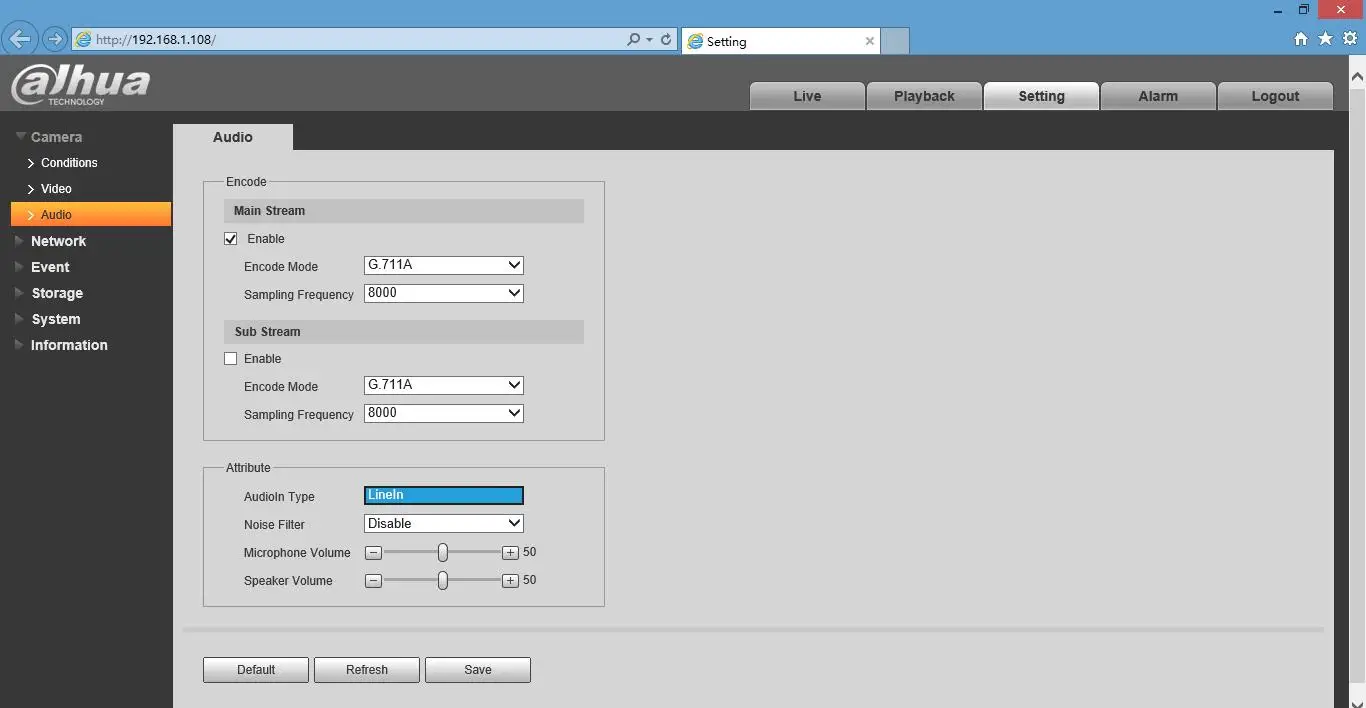Open Sub Stream Encode Mode dropdown
Viewport: 1366px width, 708px height.
pos(444,385)
